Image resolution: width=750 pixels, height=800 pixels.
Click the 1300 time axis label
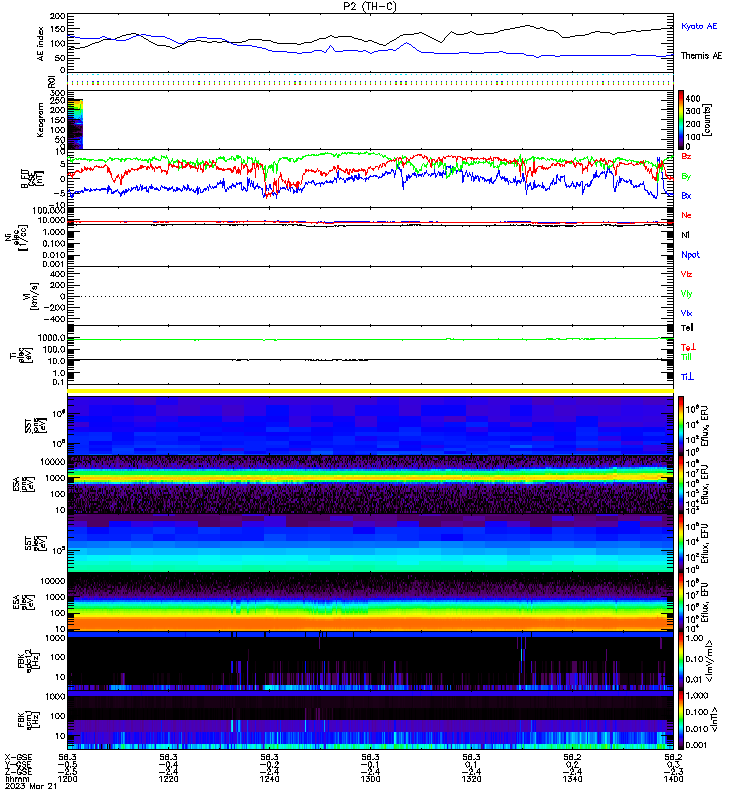click(x=370, y=779)
